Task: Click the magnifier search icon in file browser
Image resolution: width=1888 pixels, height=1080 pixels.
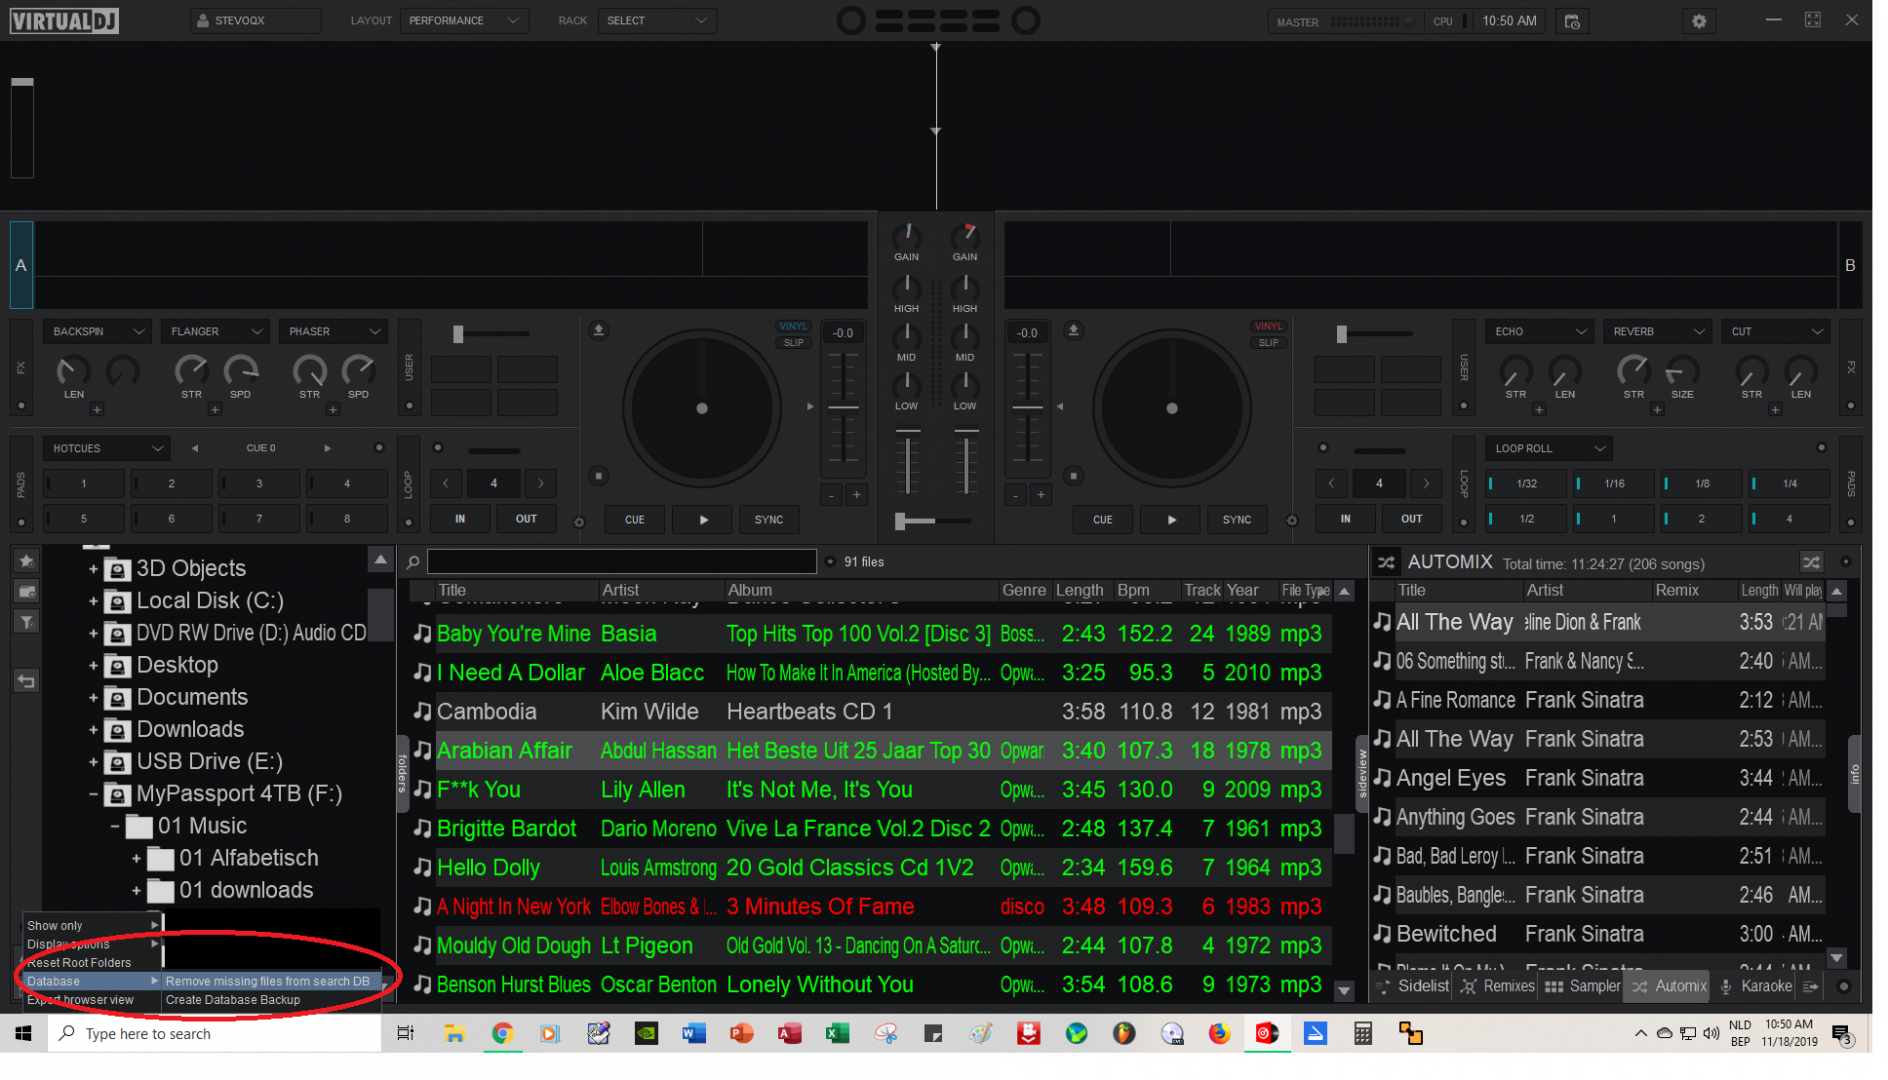Action: pos(413,562)
